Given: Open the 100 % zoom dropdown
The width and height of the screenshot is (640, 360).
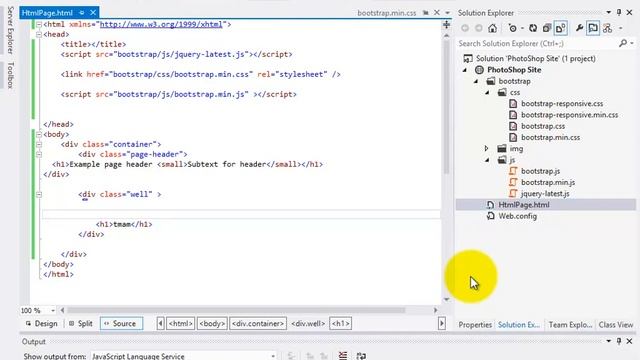Looking at the screenshot, I should click(53, 311).
